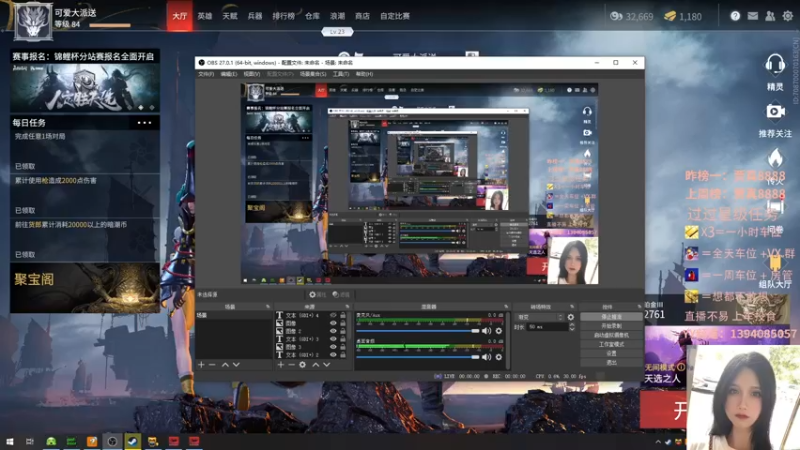The image size is (800, 450).
Task: Move scene down with arrow icon
Action: tap(236, 365)
